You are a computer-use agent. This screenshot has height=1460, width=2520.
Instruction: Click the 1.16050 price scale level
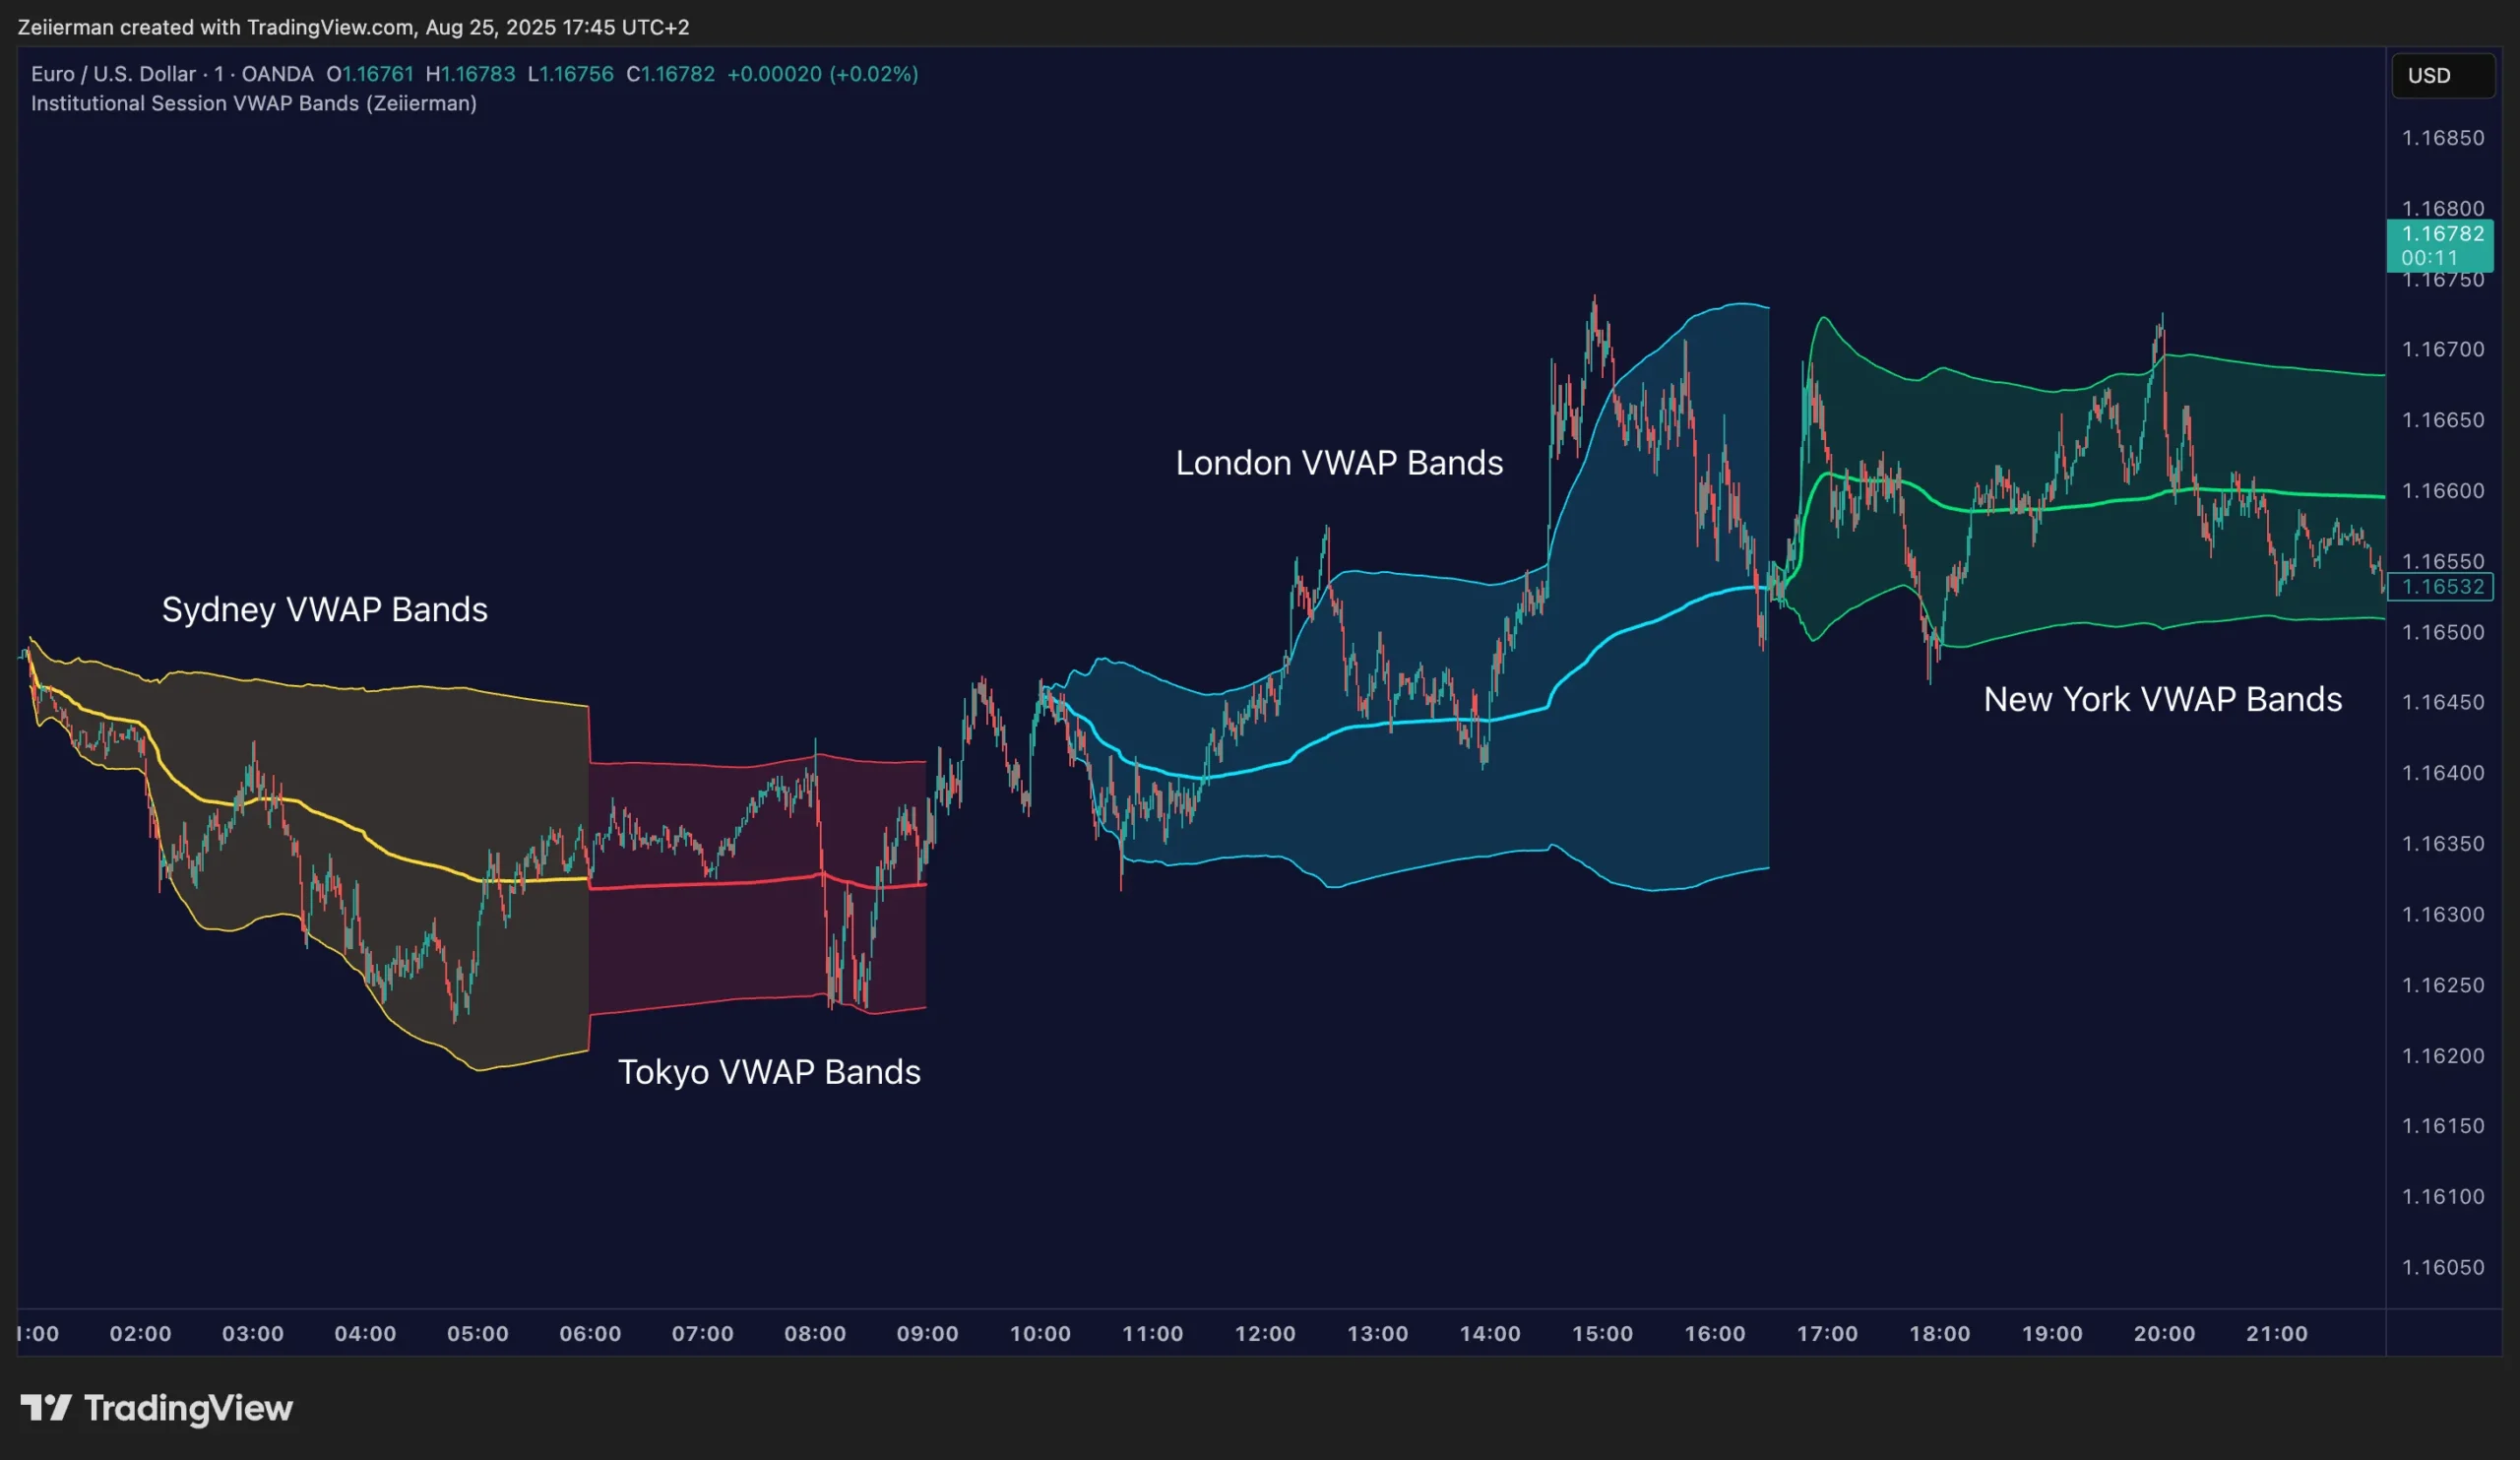click(x=2442, y=1267)
